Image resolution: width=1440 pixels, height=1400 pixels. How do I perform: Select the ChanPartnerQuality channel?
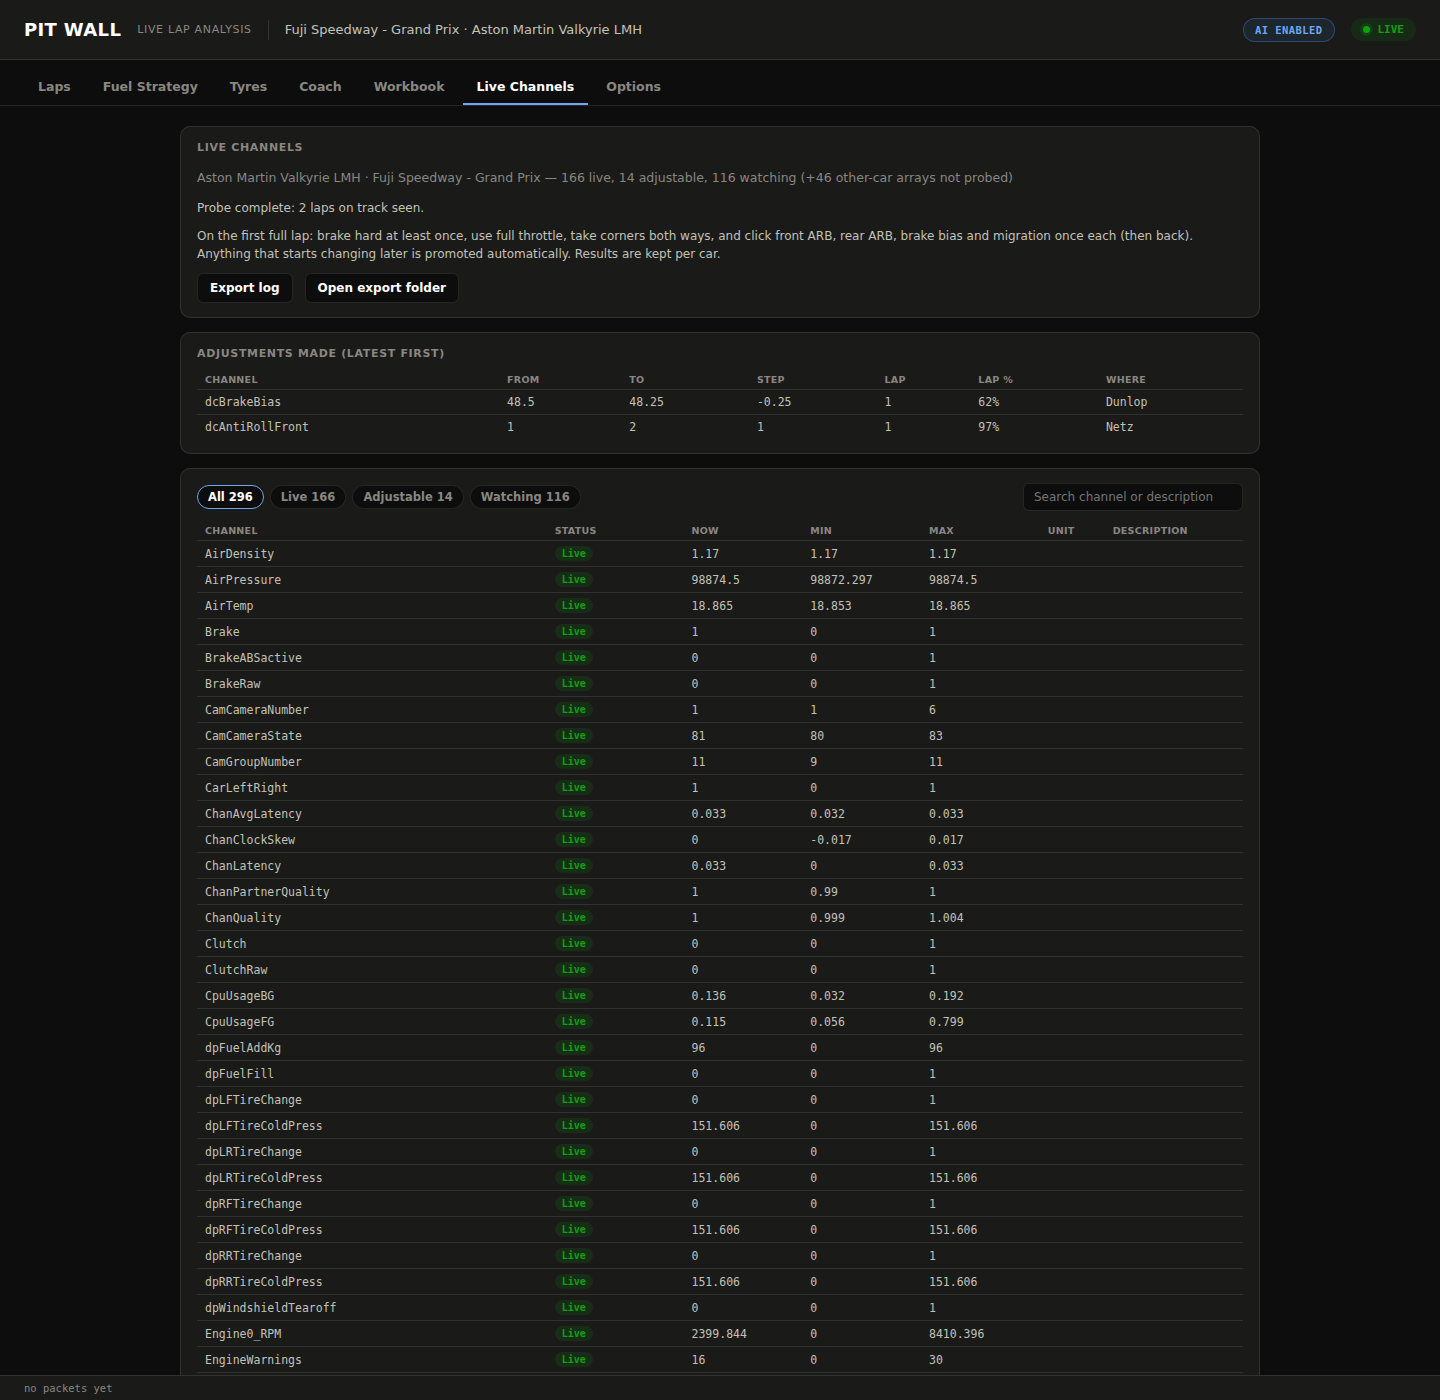pos(267,892)
